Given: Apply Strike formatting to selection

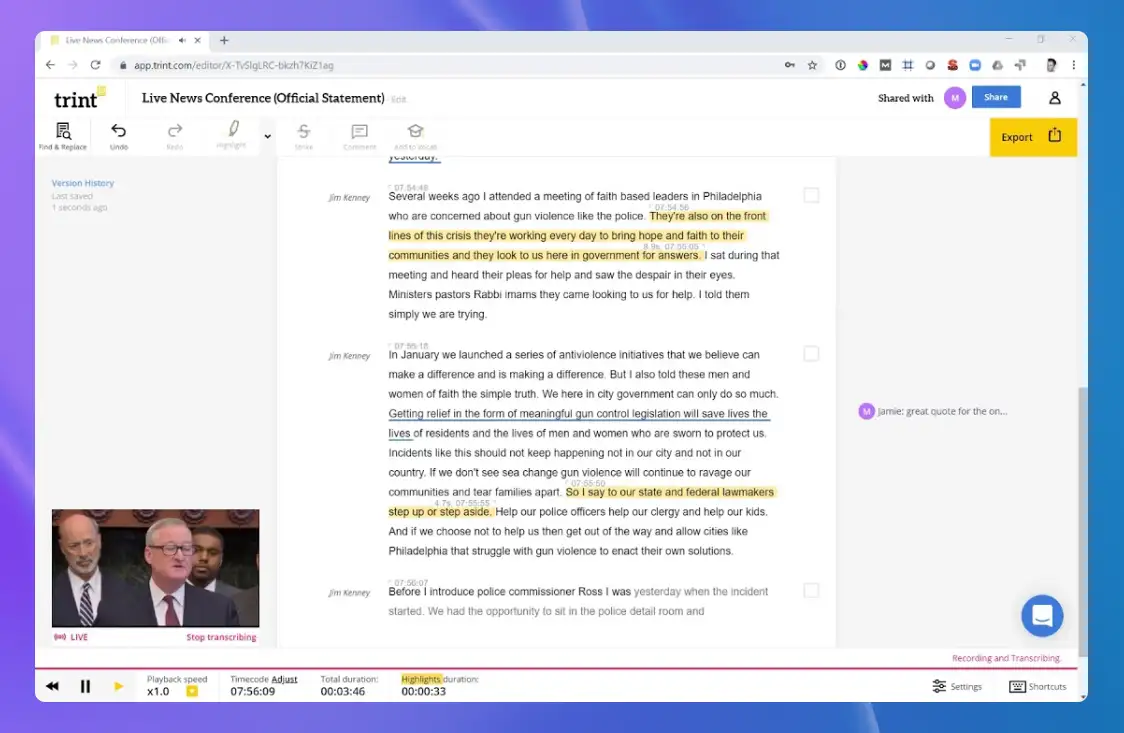Looking at the screenshot, I should pos(304,136).
